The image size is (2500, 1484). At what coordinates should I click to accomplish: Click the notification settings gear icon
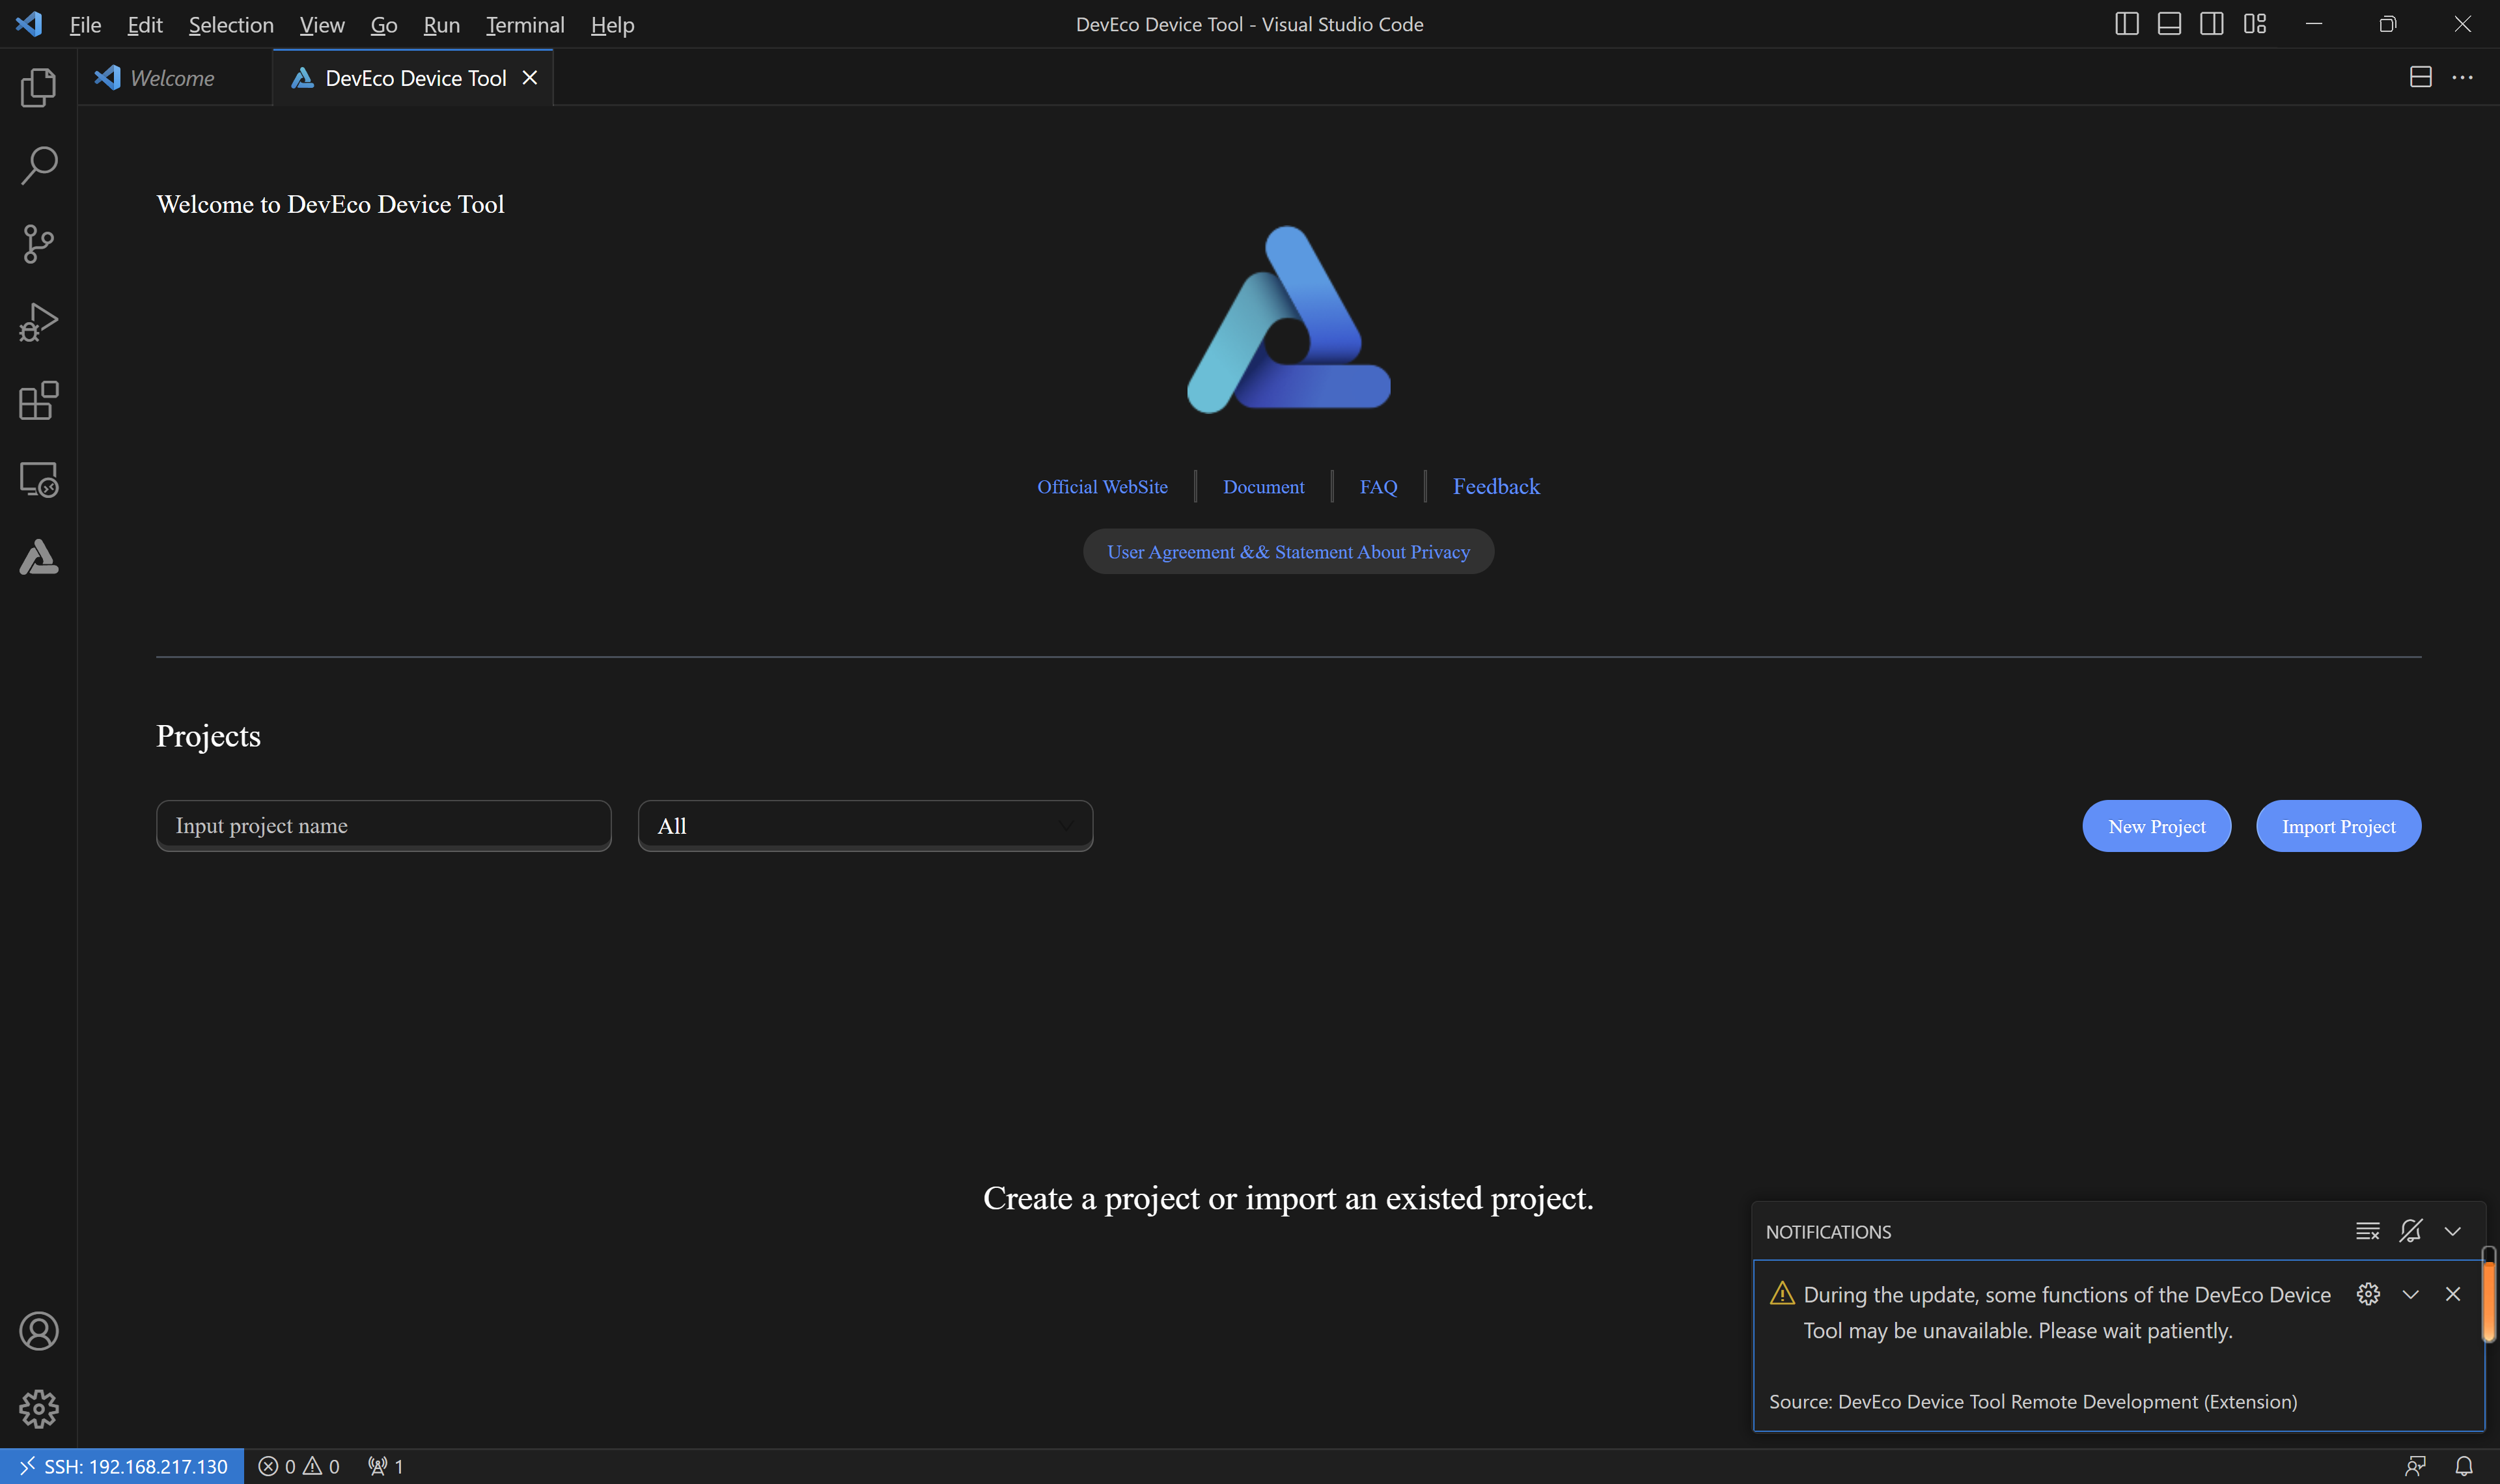[x=2367, y=1294]
